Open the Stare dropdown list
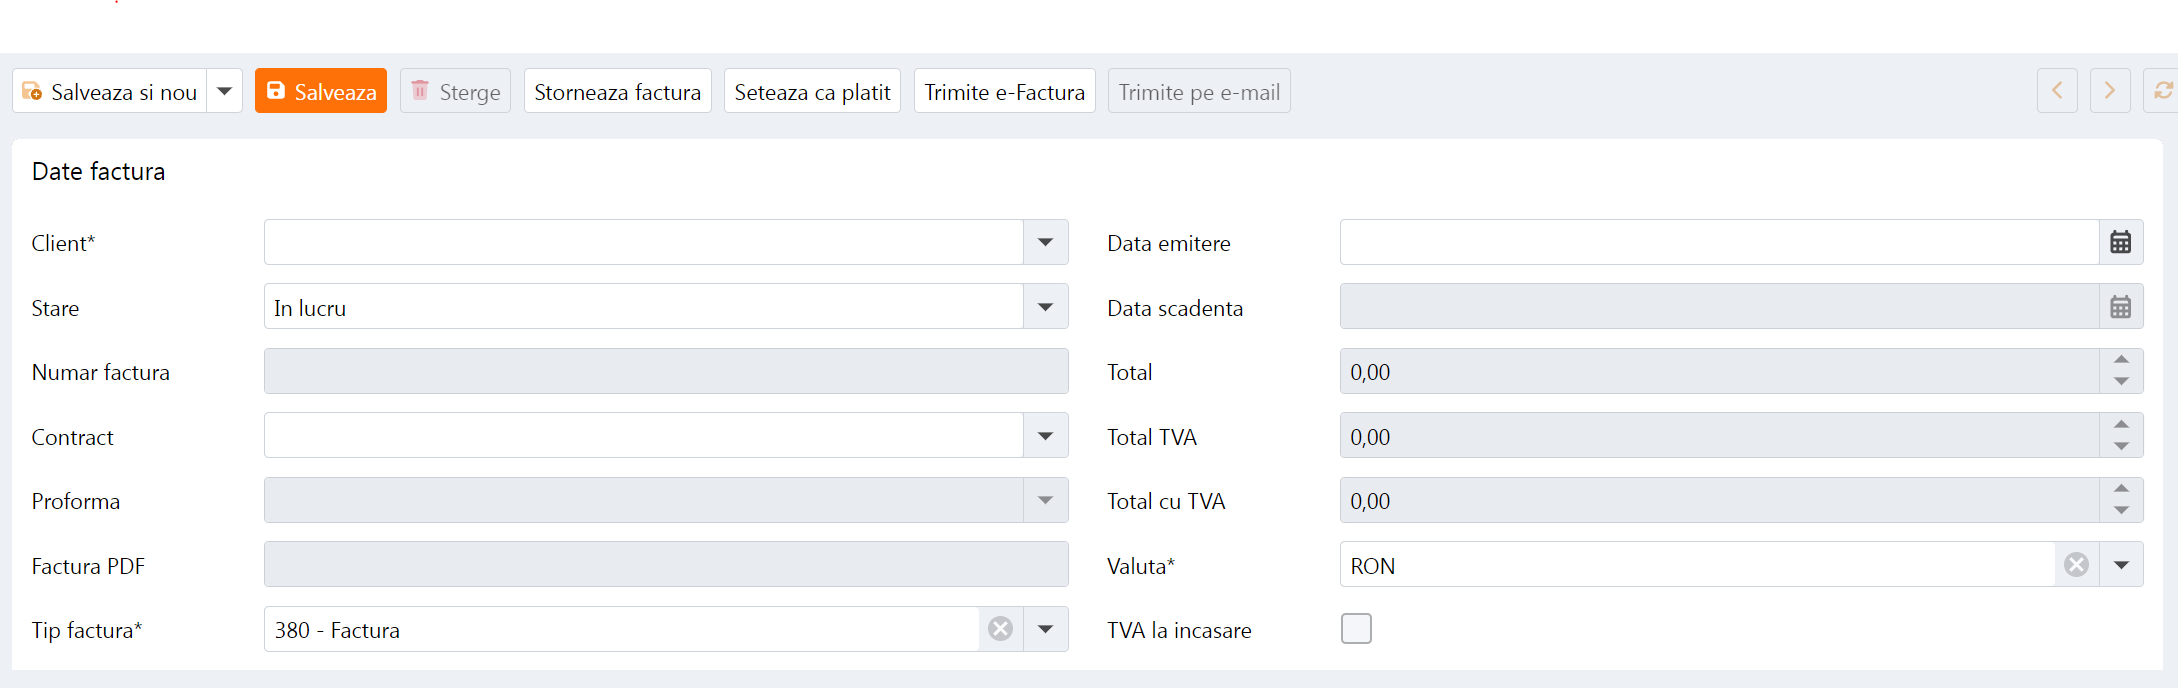Viewport: 2178px width, 688px height. pyautogui.click(x=1045, y=307)
